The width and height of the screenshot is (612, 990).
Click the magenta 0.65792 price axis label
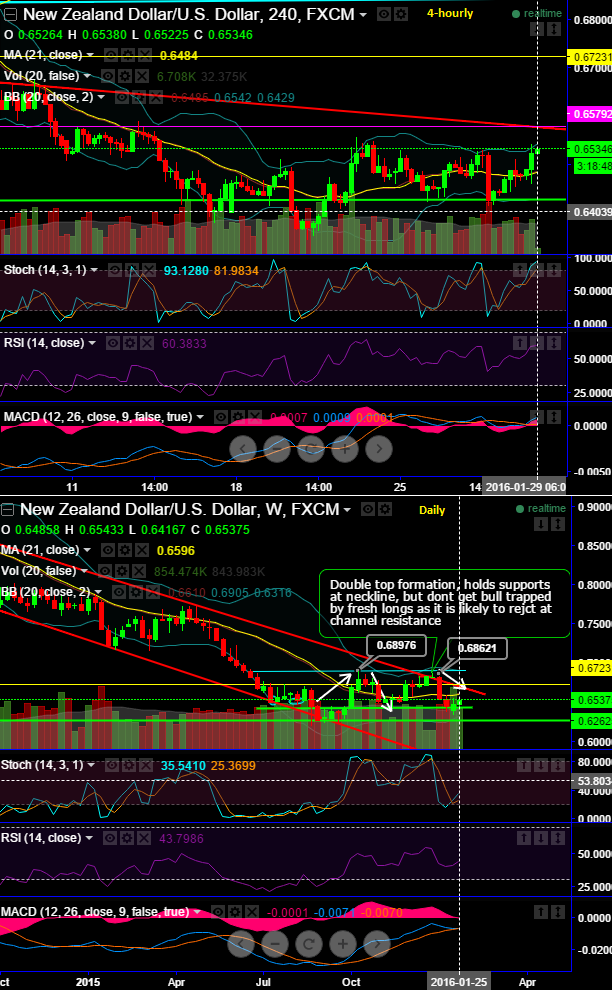tap(591, 114)
